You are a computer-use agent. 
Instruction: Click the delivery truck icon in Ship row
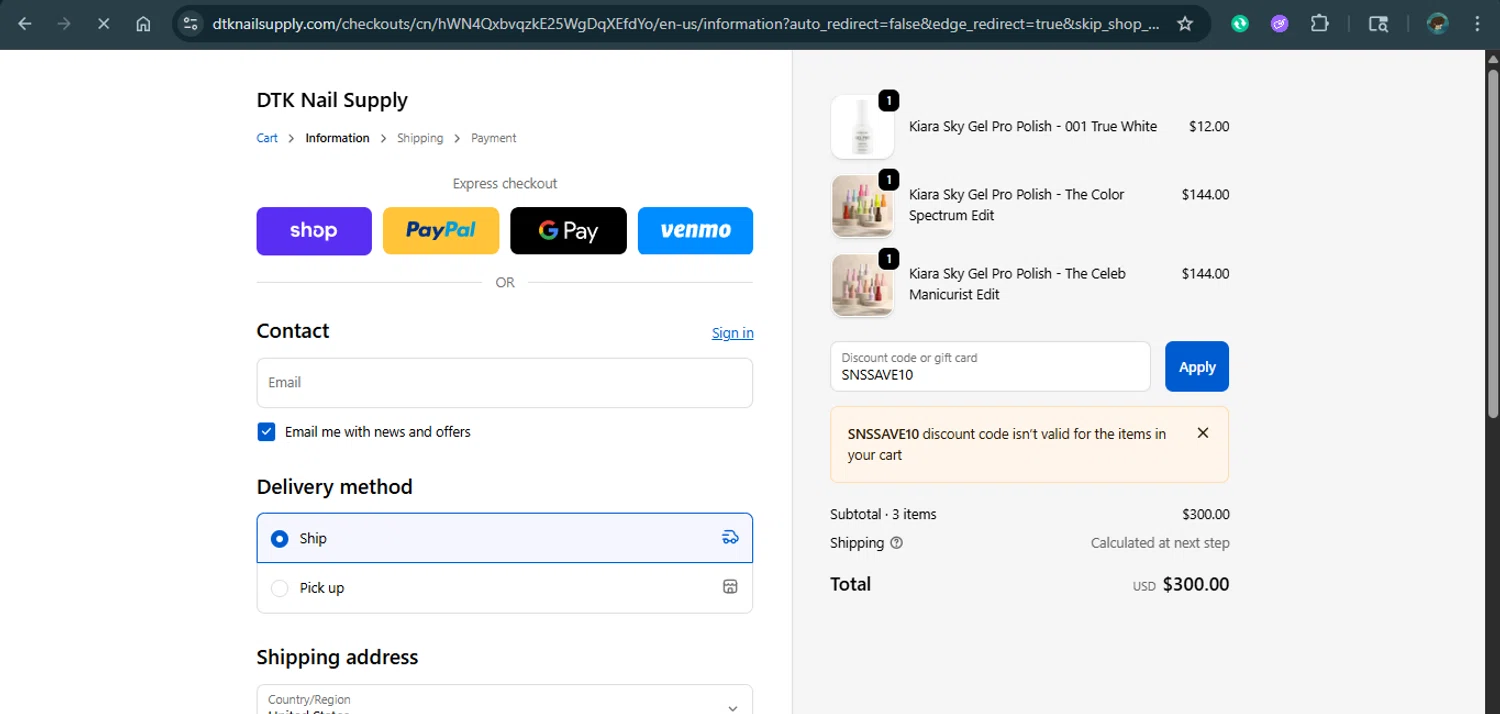click(x=730, y=538)
